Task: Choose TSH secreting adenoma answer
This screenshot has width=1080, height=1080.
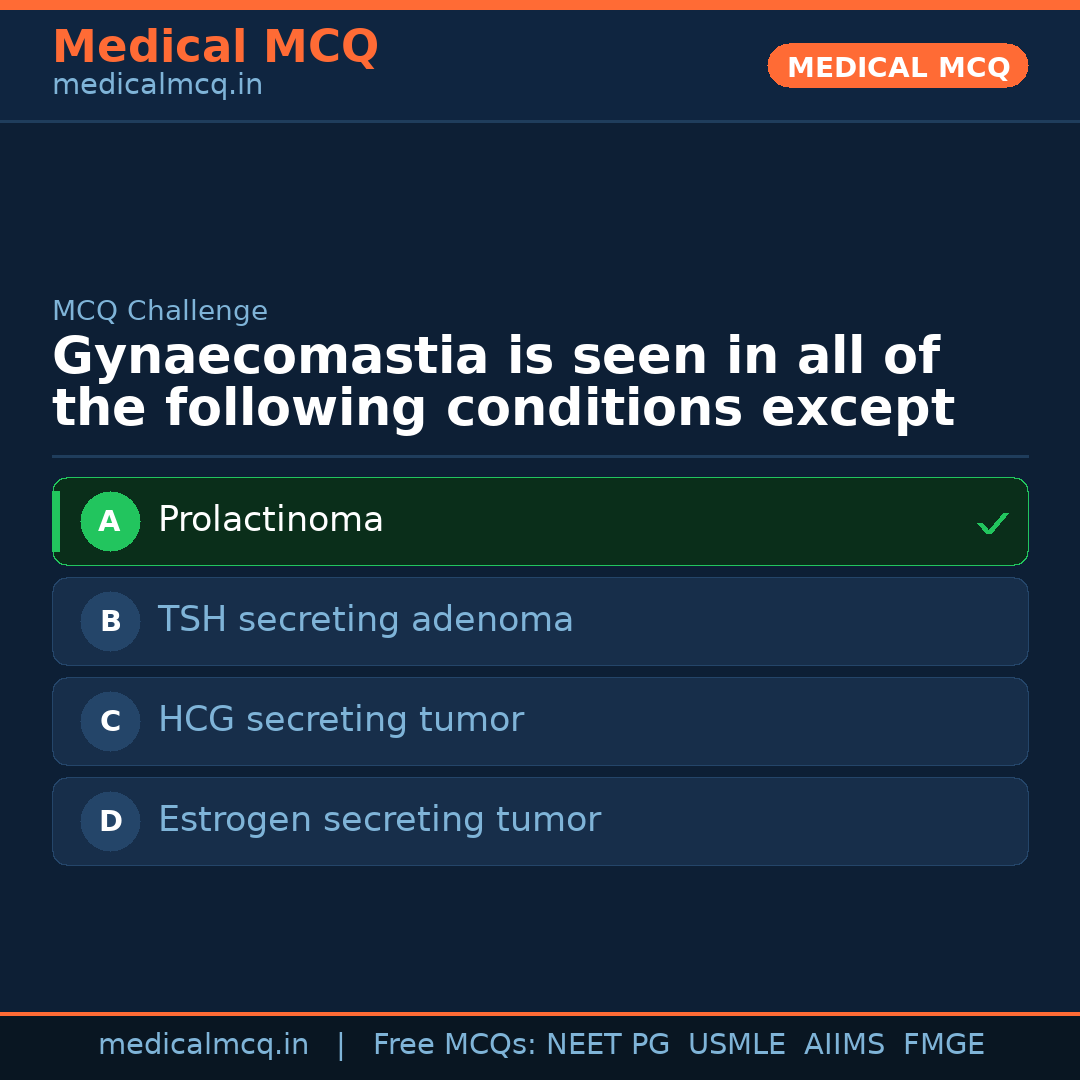Action: [x=540, y=621]
